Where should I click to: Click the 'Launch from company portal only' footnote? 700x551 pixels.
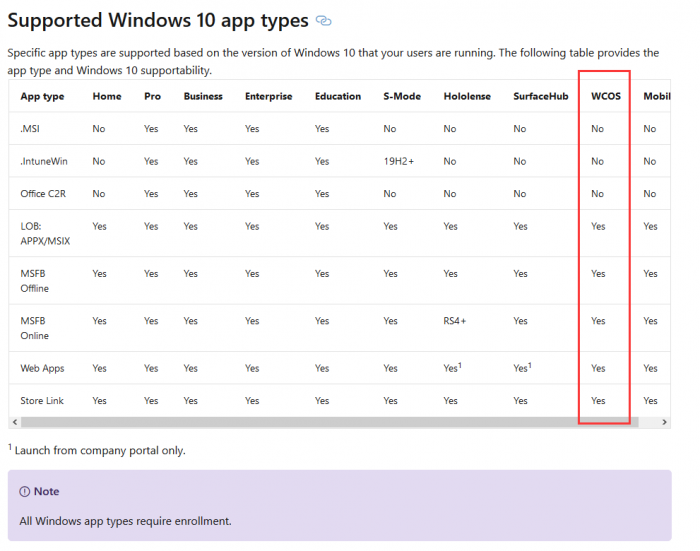[x=100, y=450]
